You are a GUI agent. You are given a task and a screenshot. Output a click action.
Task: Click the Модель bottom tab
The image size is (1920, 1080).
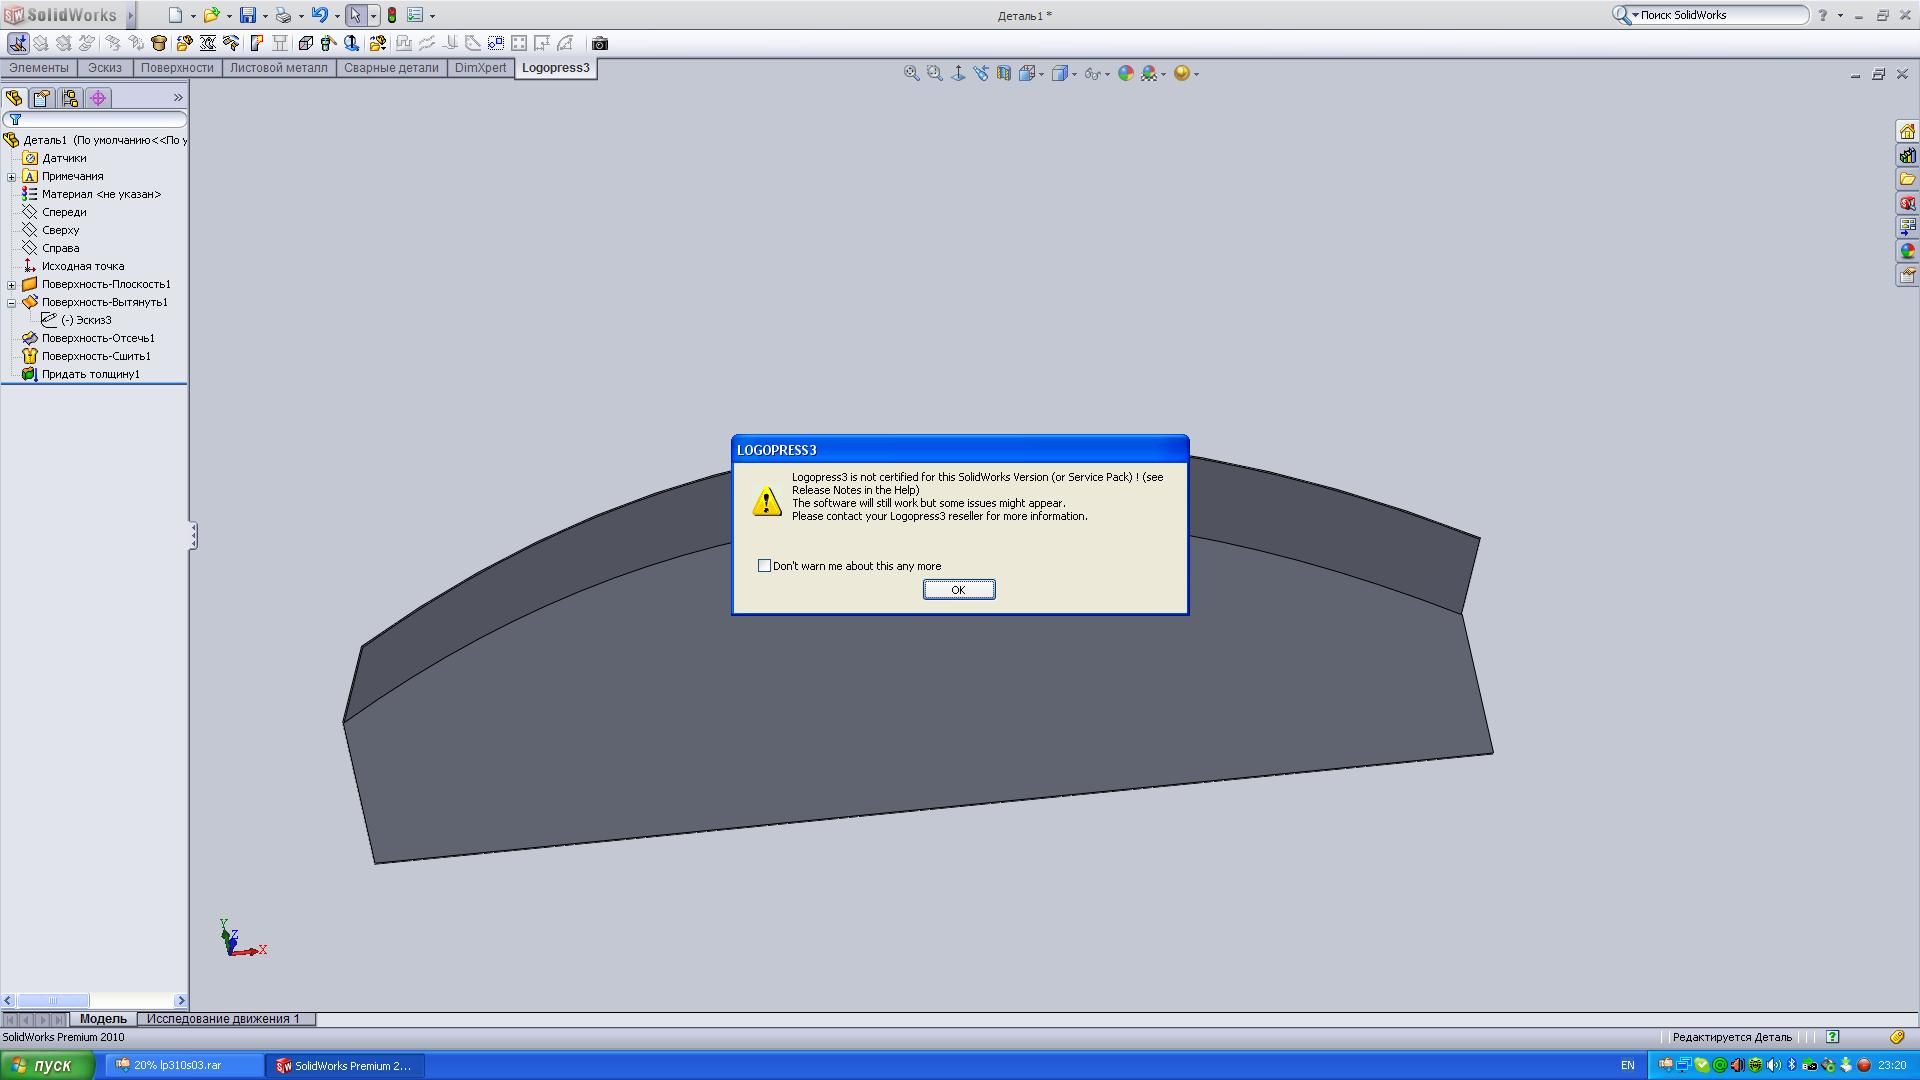coord(103,1019)
